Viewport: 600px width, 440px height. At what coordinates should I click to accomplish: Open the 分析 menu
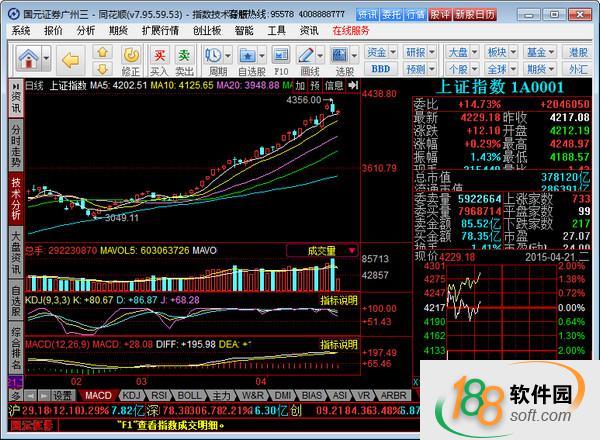(x=86, y=31)
